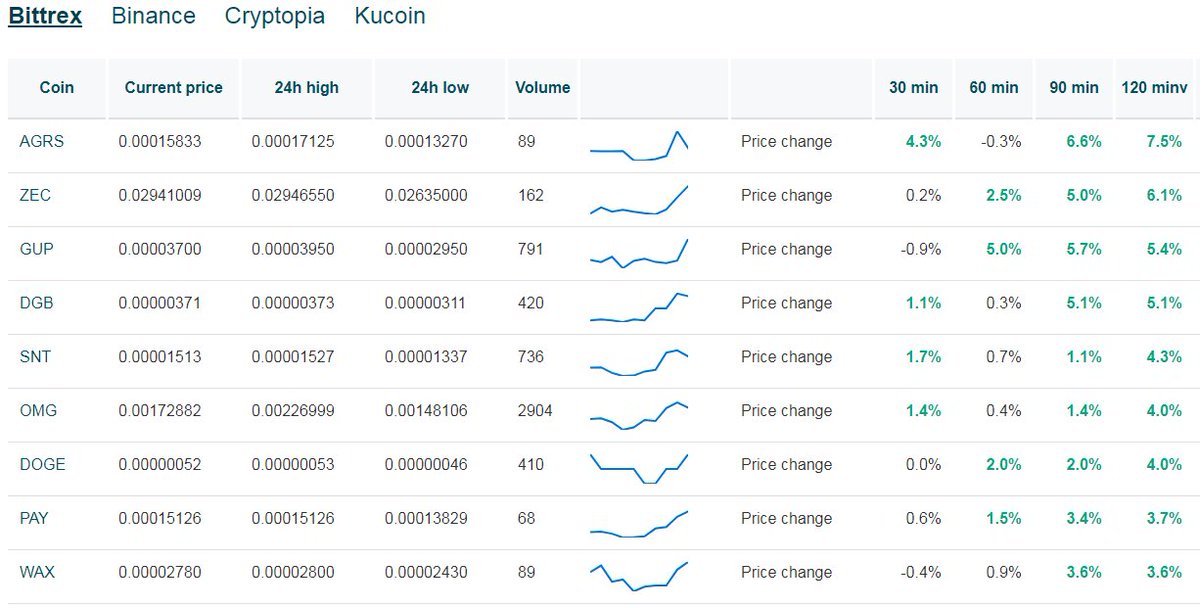View the SNT sparkline price chart
Viewport: 1200px width, 608px height.
tap(639, 361)
